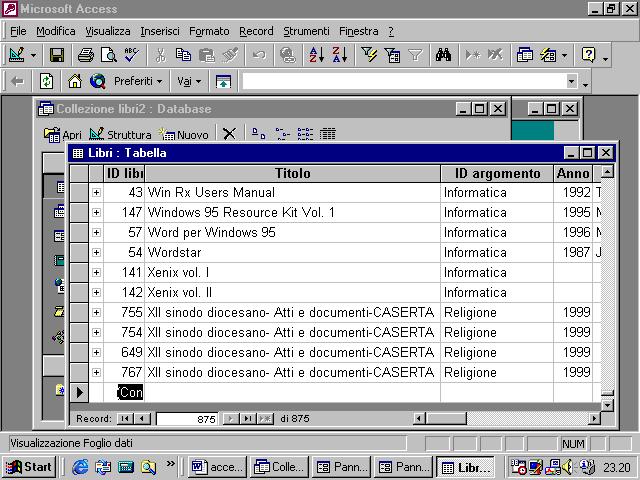Click the Print icon
This screenshot has width=640, height=480.
click(x=86, y=55)
